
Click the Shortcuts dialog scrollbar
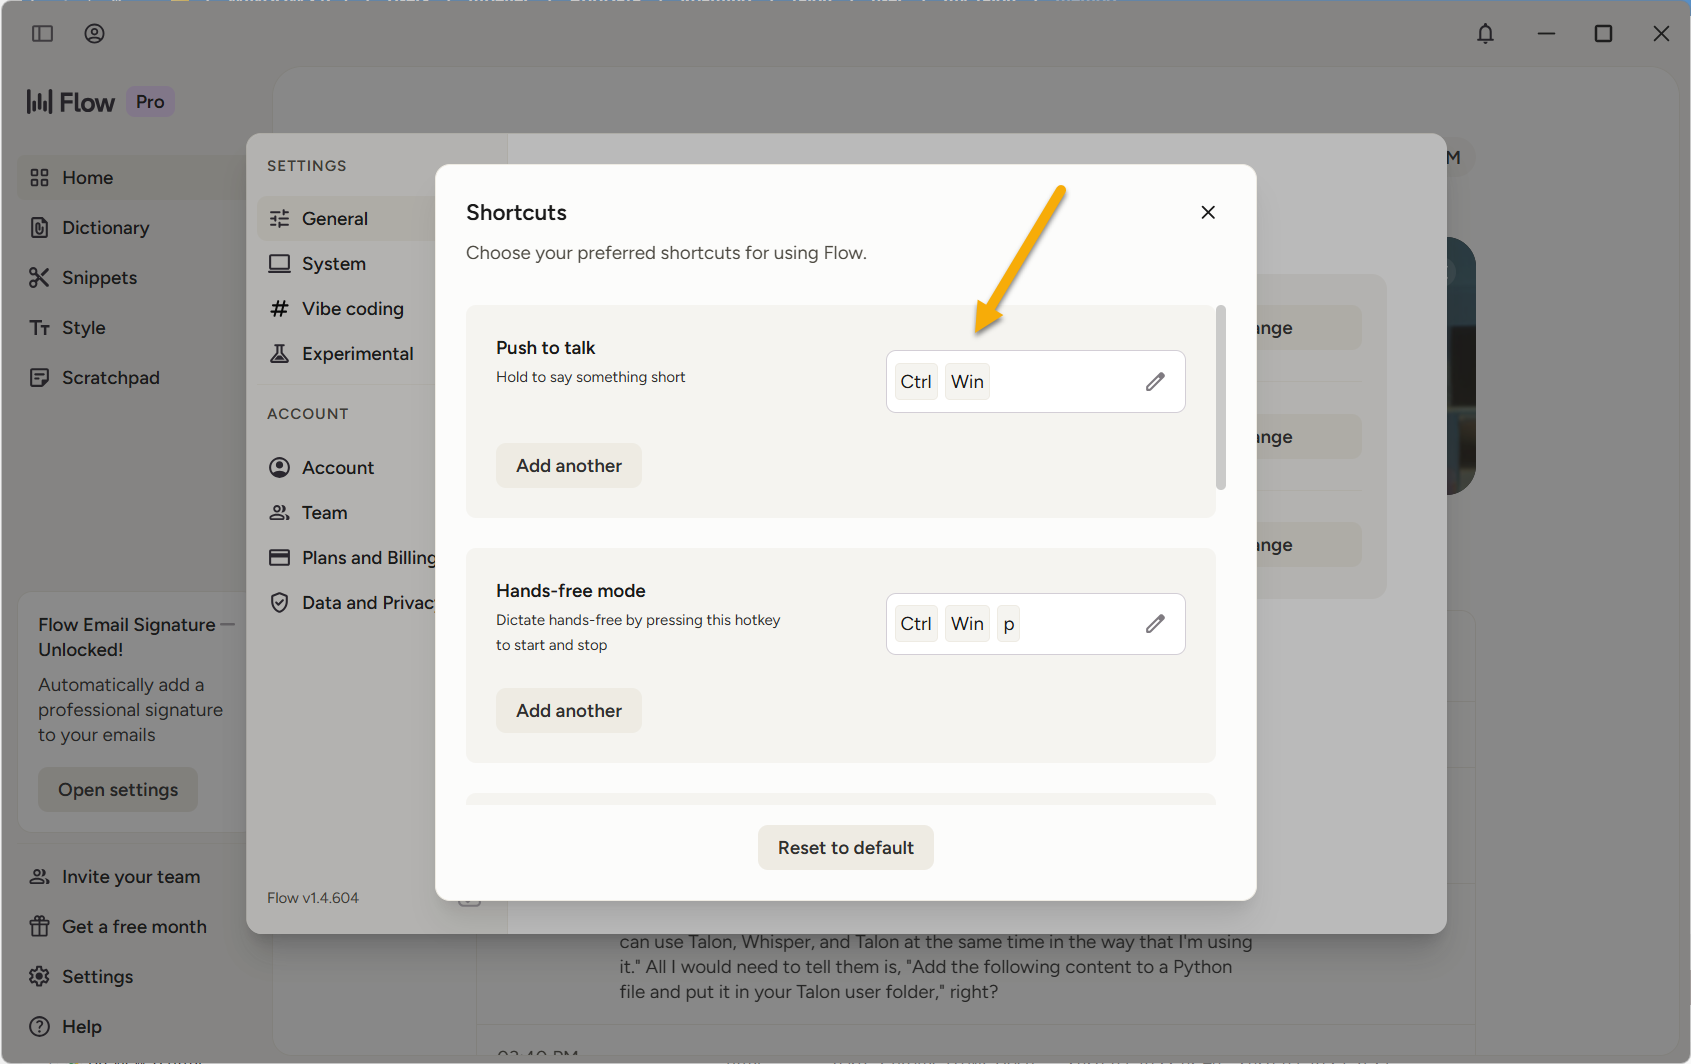pyautogui.click(x=1221, y=398)
